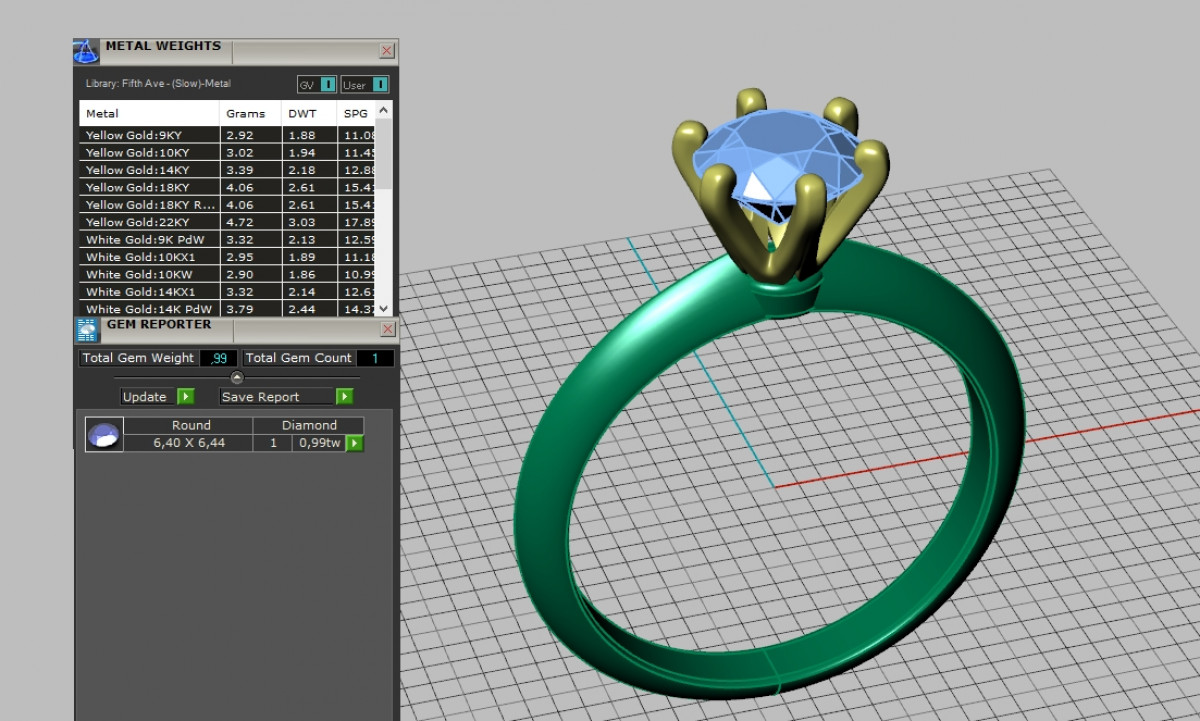Click the green arrow beside 0,99tw
Screen dimensions: 1200x721
click(x=354, y=443)
